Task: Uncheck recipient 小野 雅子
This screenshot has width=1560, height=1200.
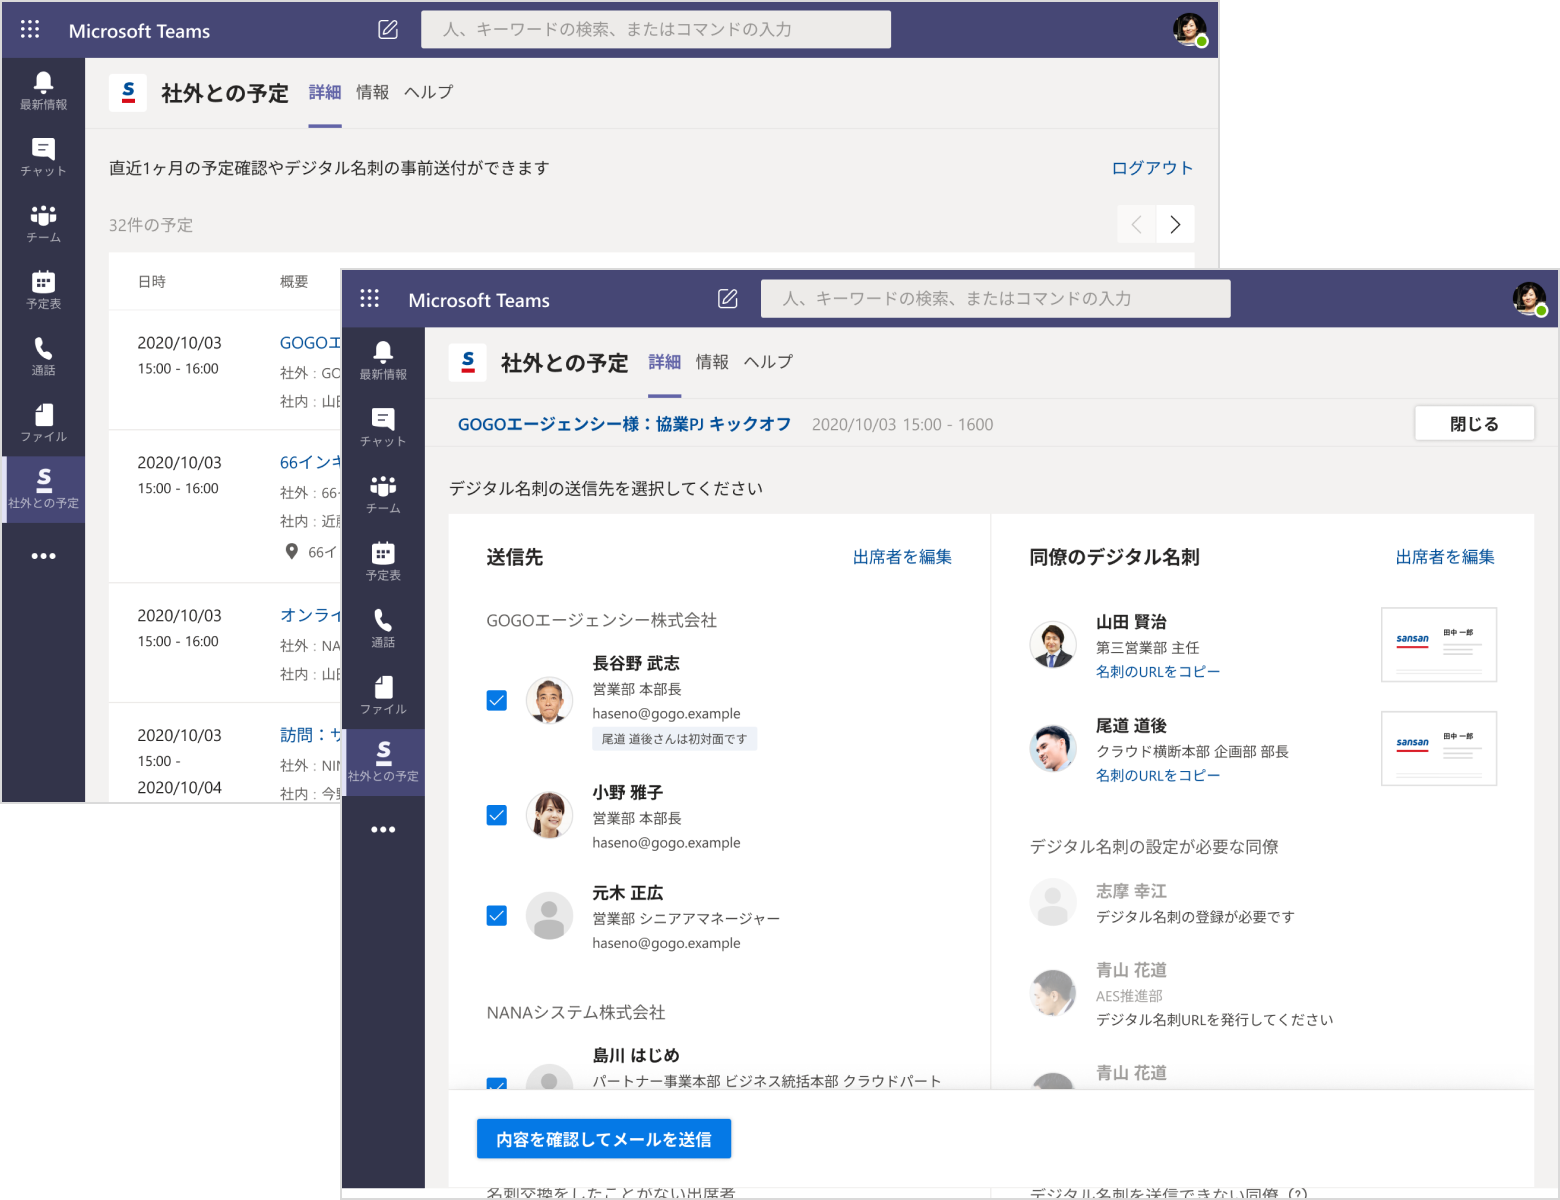Action: (497, 815)
